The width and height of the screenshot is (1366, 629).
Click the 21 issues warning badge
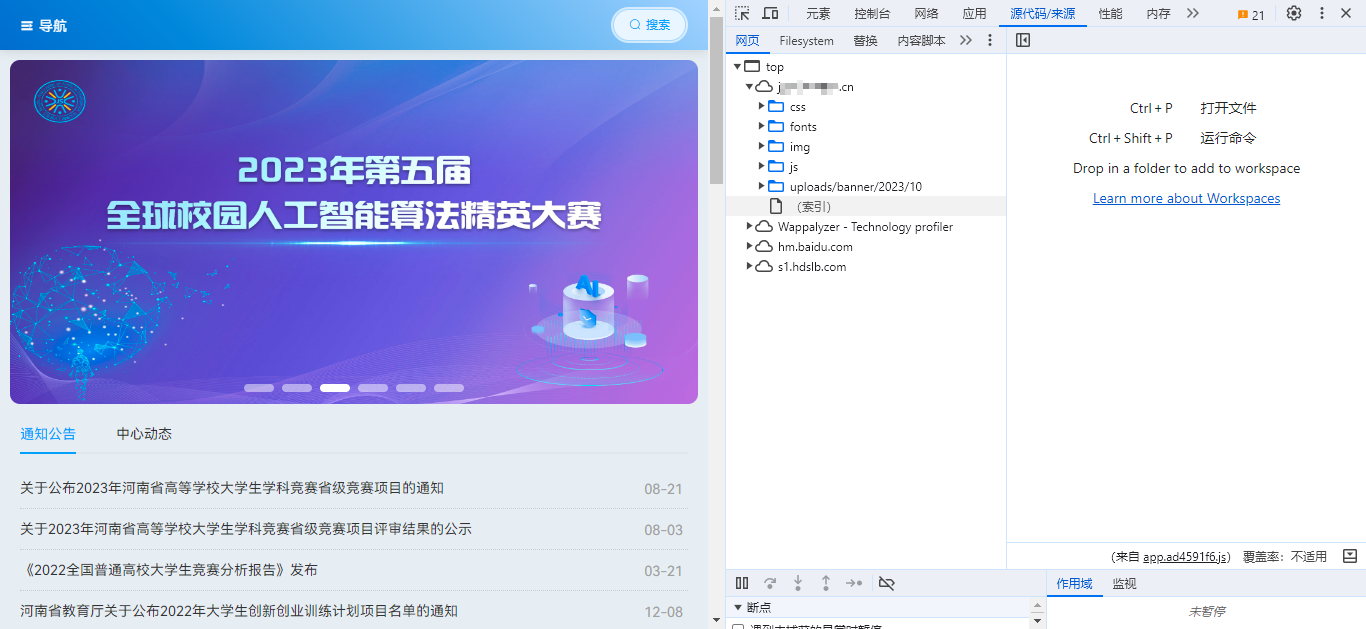pos(1251,14)
